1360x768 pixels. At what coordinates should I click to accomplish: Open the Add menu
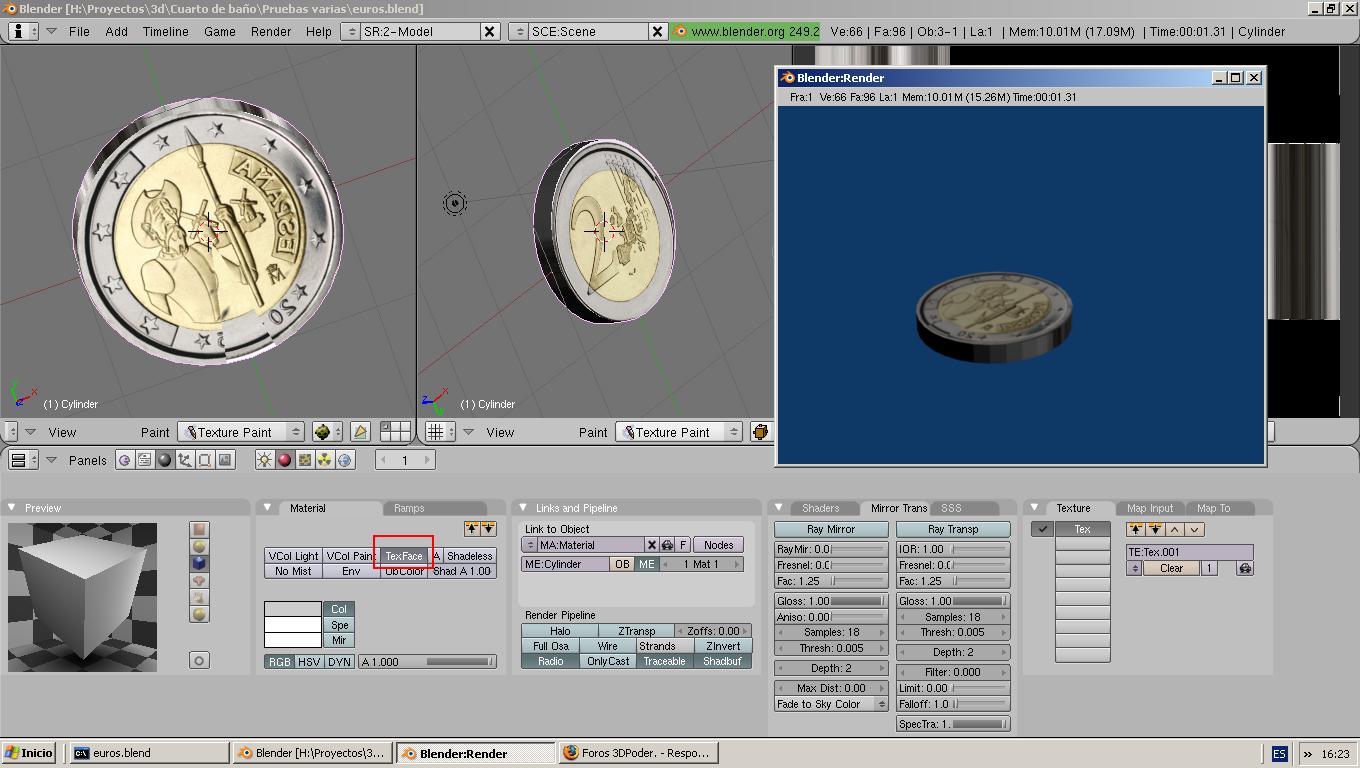[117, 31]
